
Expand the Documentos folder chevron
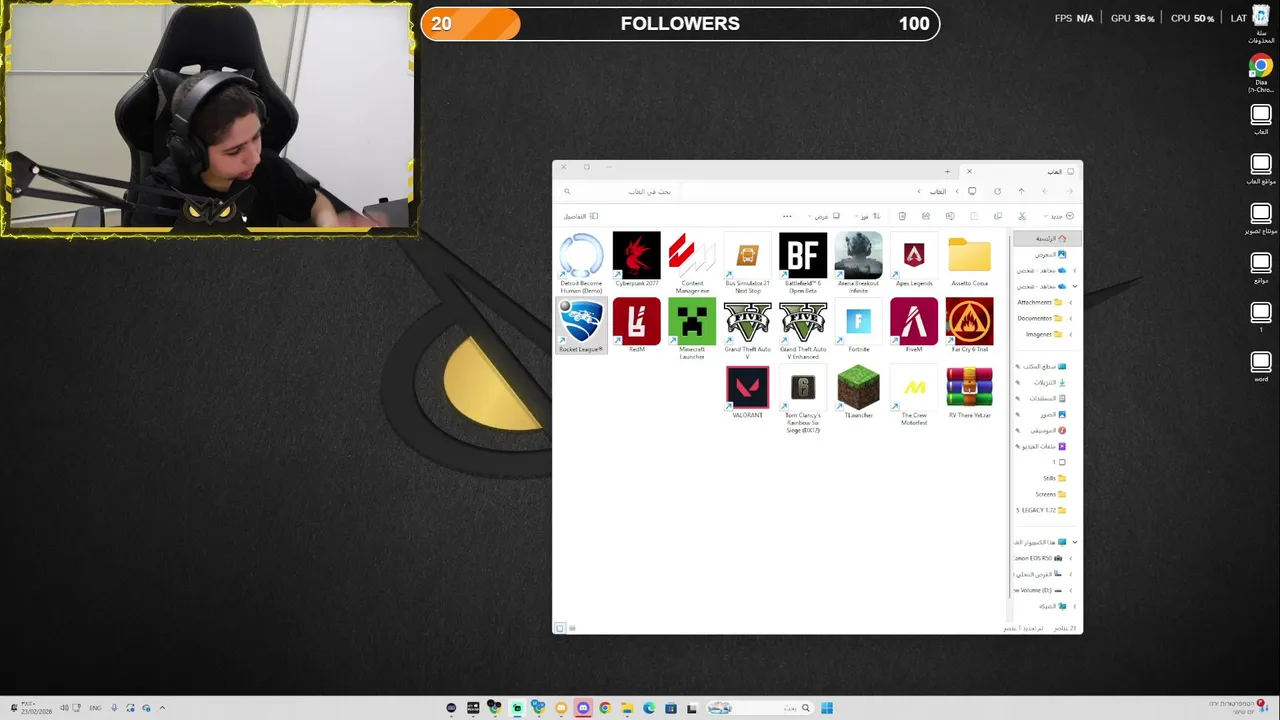point(1071,318)
